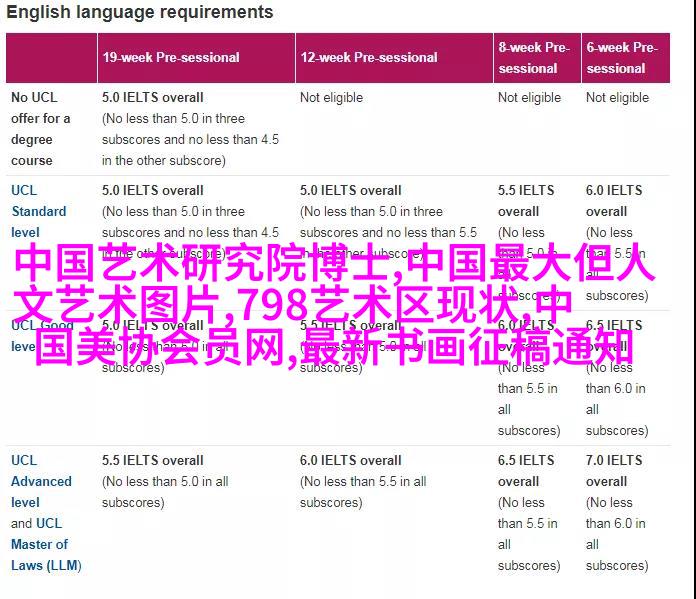Select the 19-week Pre-sessional column header

[196, 58]
